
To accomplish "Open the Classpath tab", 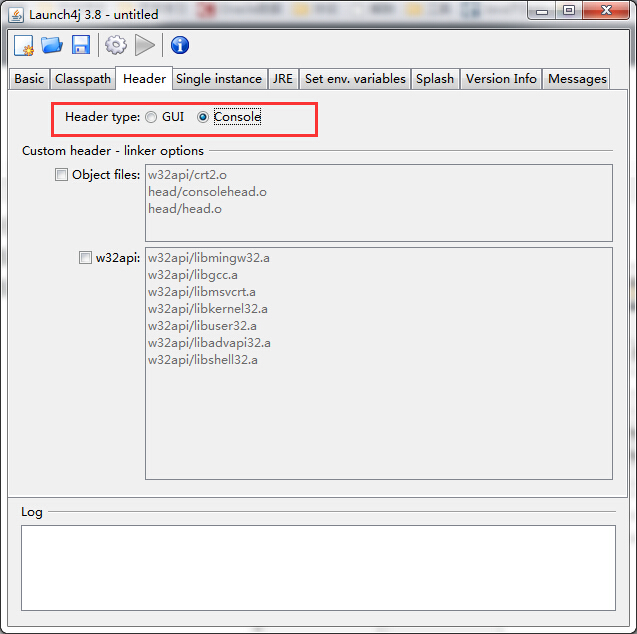I will (83, 78).
